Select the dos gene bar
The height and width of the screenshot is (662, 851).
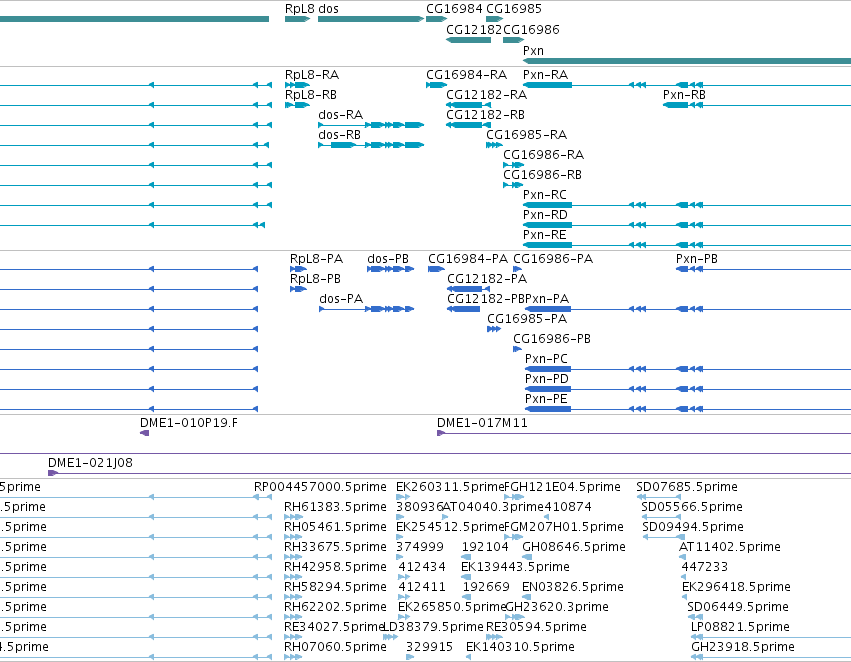click(x=371, y=19)
